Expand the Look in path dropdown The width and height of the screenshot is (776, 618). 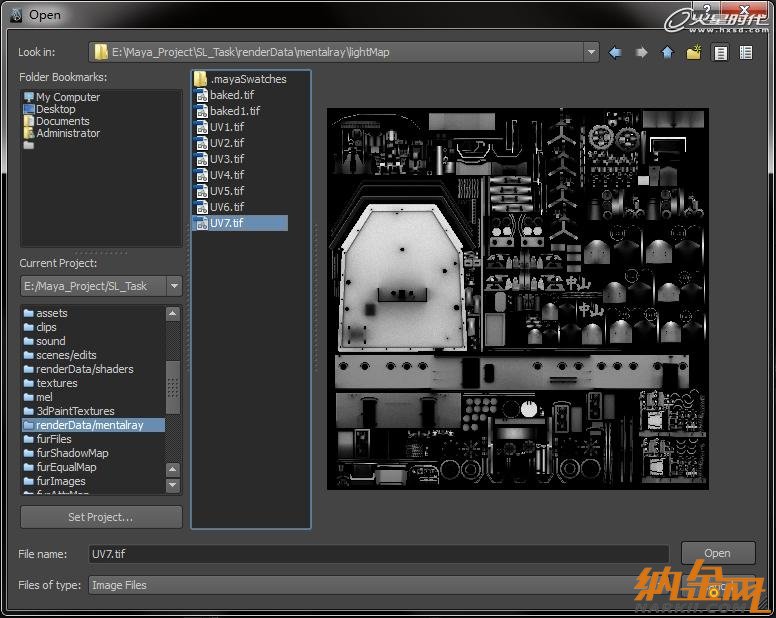click(x=591, y=52)
